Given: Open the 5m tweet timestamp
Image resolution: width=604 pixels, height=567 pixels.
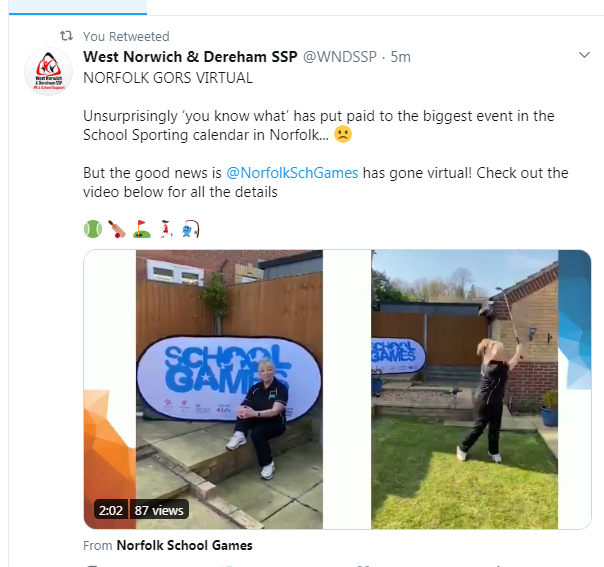Looking at the screenshot, I should point(401,57).
